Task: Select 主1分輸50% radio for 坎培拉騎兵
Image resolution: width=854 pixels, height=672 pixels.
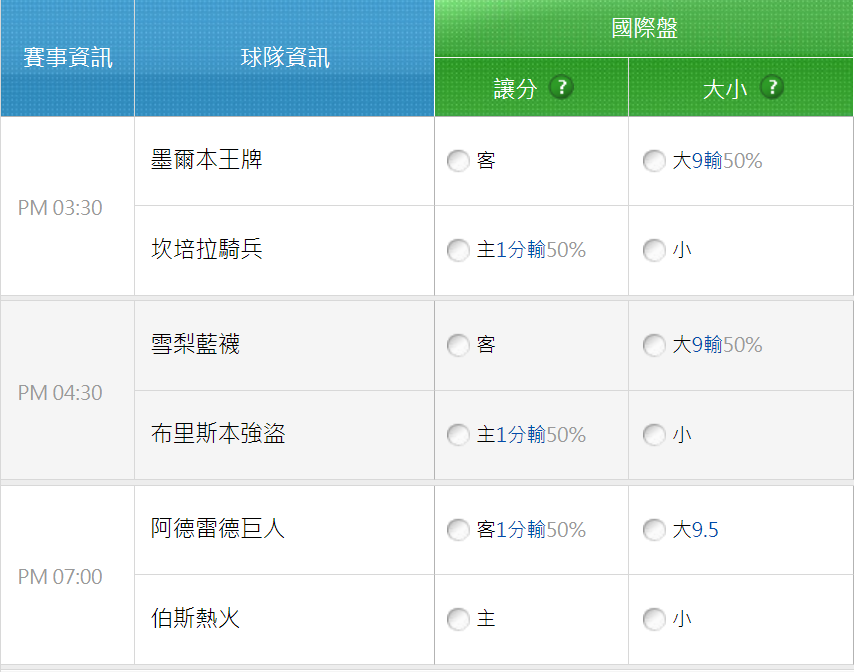Action: point(458,250)
